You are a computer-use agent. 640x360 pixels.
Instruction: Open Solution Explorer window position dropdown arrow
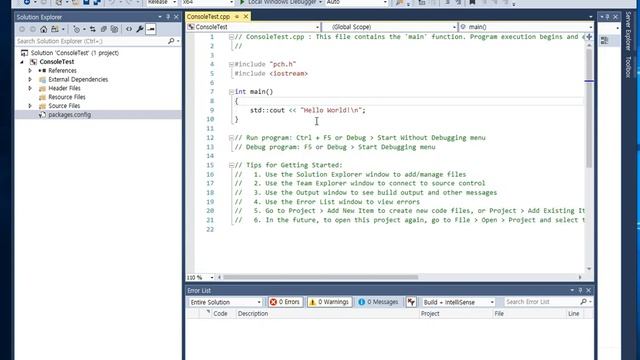pos(160,17)
